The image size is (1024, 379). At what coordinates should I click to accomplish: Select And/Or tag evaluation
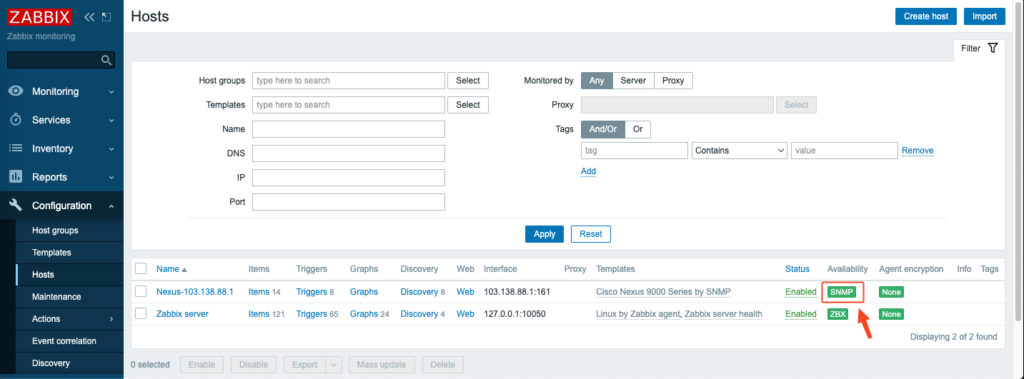click(x=603, y=129)
